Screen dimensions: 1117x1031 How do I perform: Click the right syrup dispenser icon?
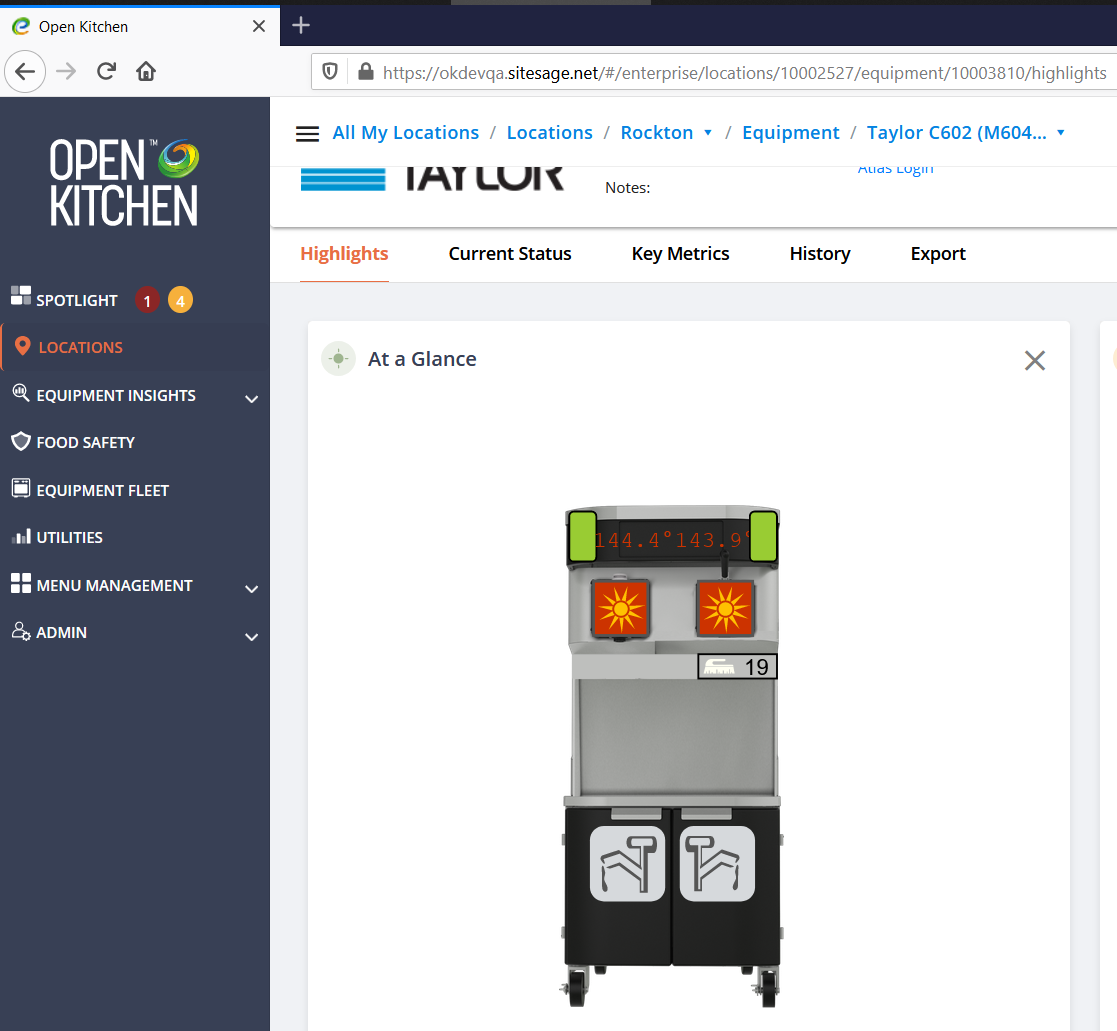tap(717, 863)
